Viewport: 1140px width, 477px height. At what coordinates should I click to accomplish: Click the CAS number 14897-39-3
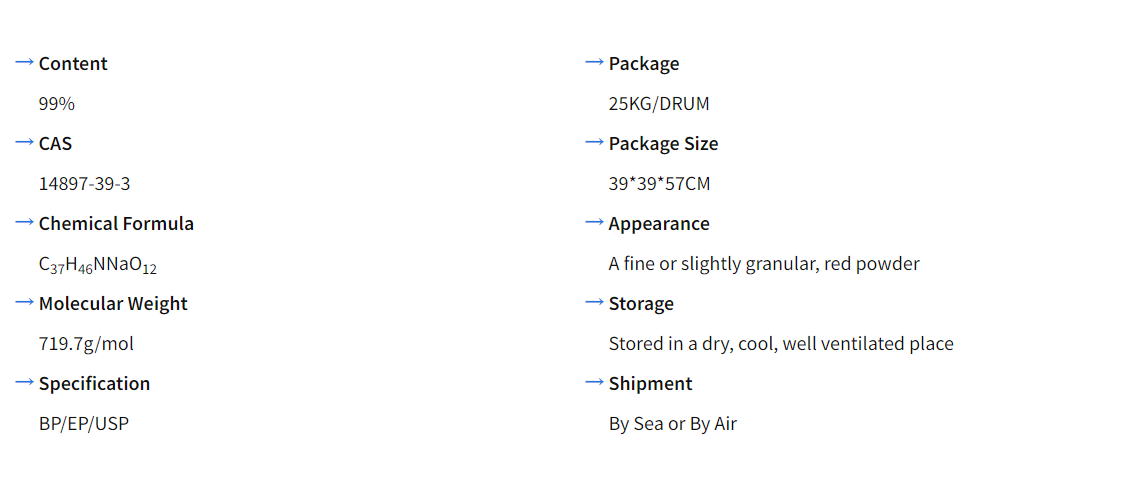[85, 184]
